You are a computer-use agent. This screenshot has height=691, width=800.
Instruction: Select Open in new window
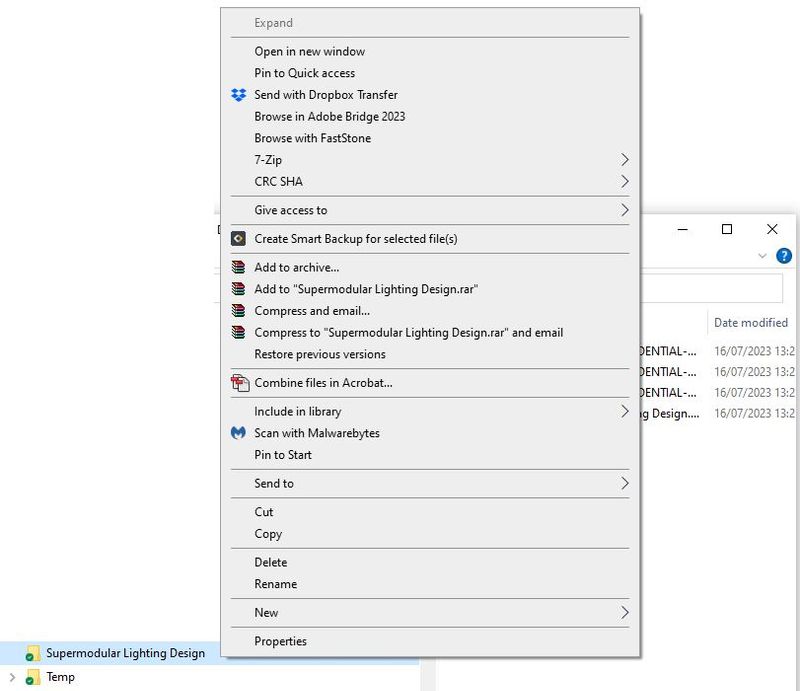click(x=310, y=52)
